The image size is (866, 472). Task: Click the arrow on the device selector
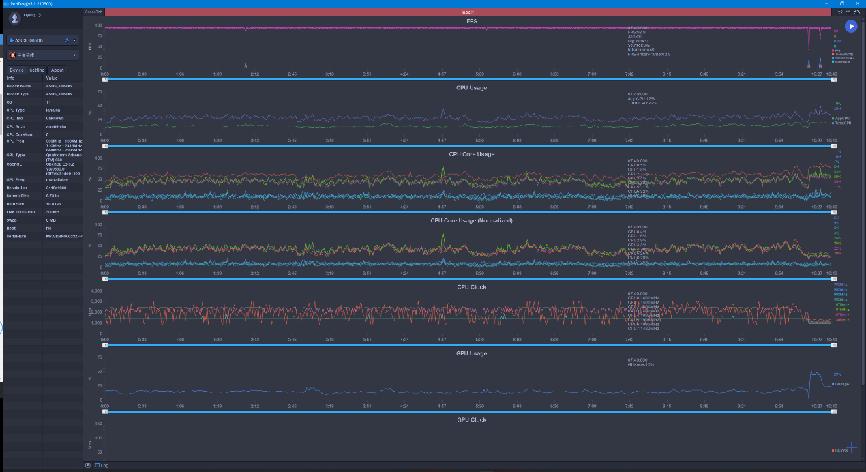[x=74, y=40]
